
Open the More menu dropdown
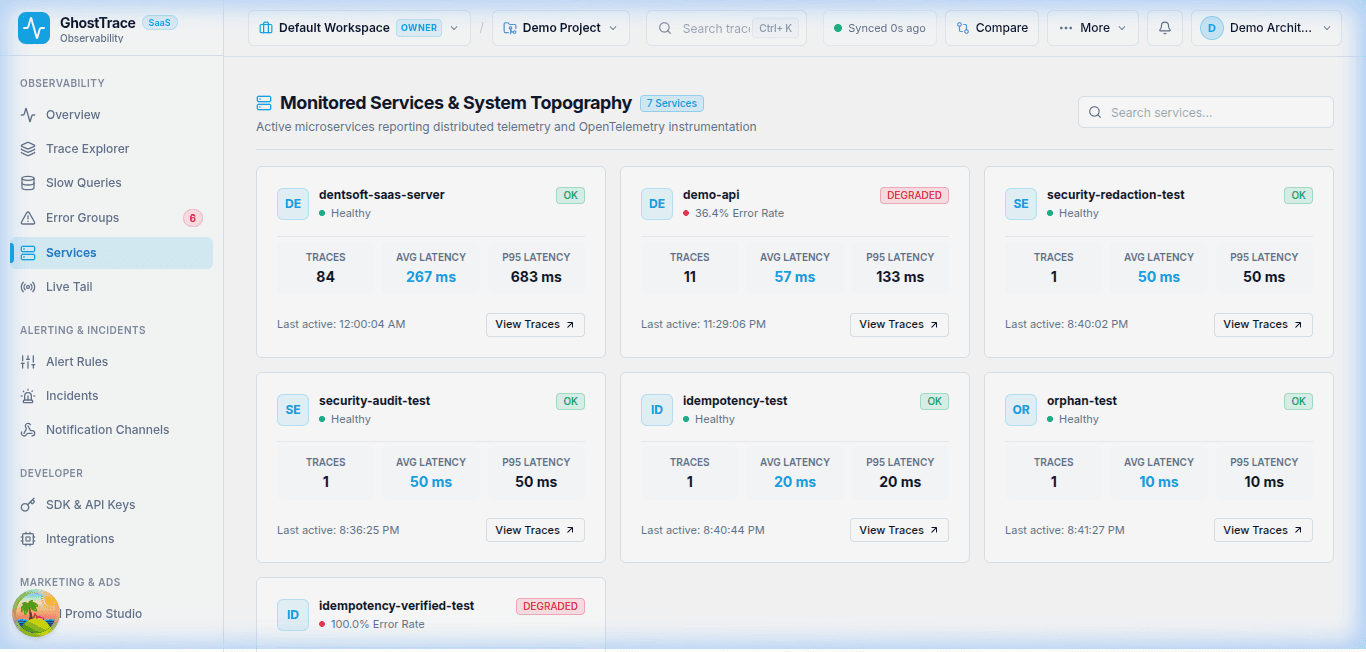tap(1093, 28)
